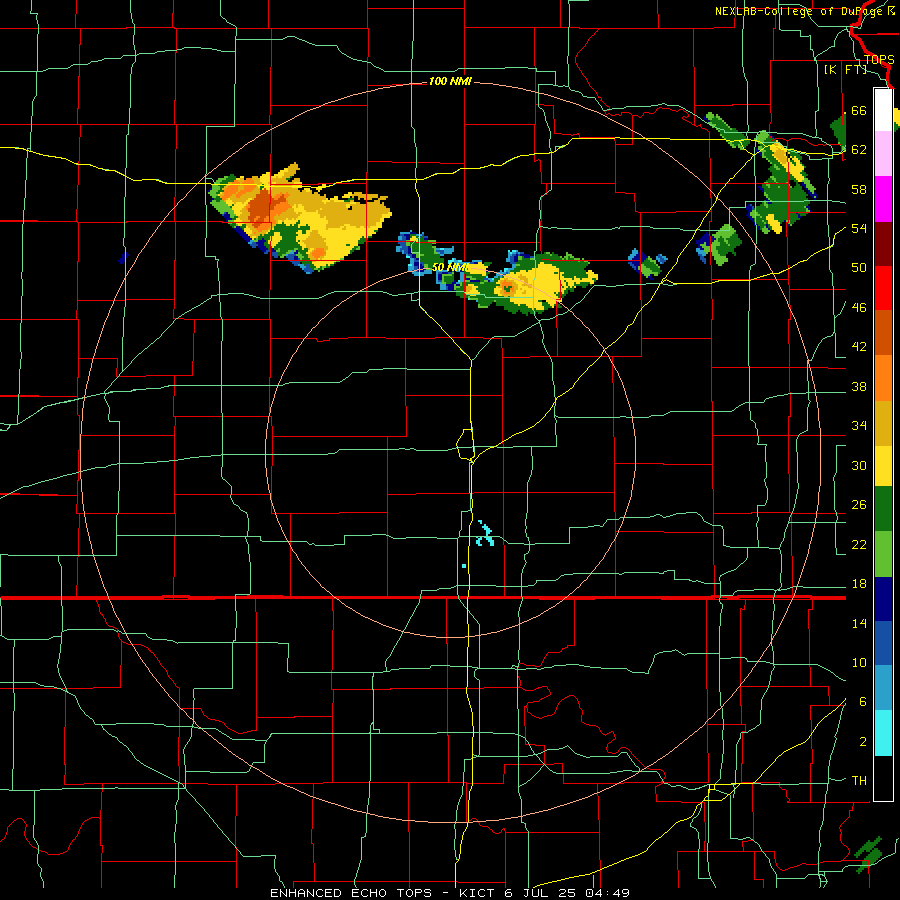Click the '18' scale label

pos(859,584)
